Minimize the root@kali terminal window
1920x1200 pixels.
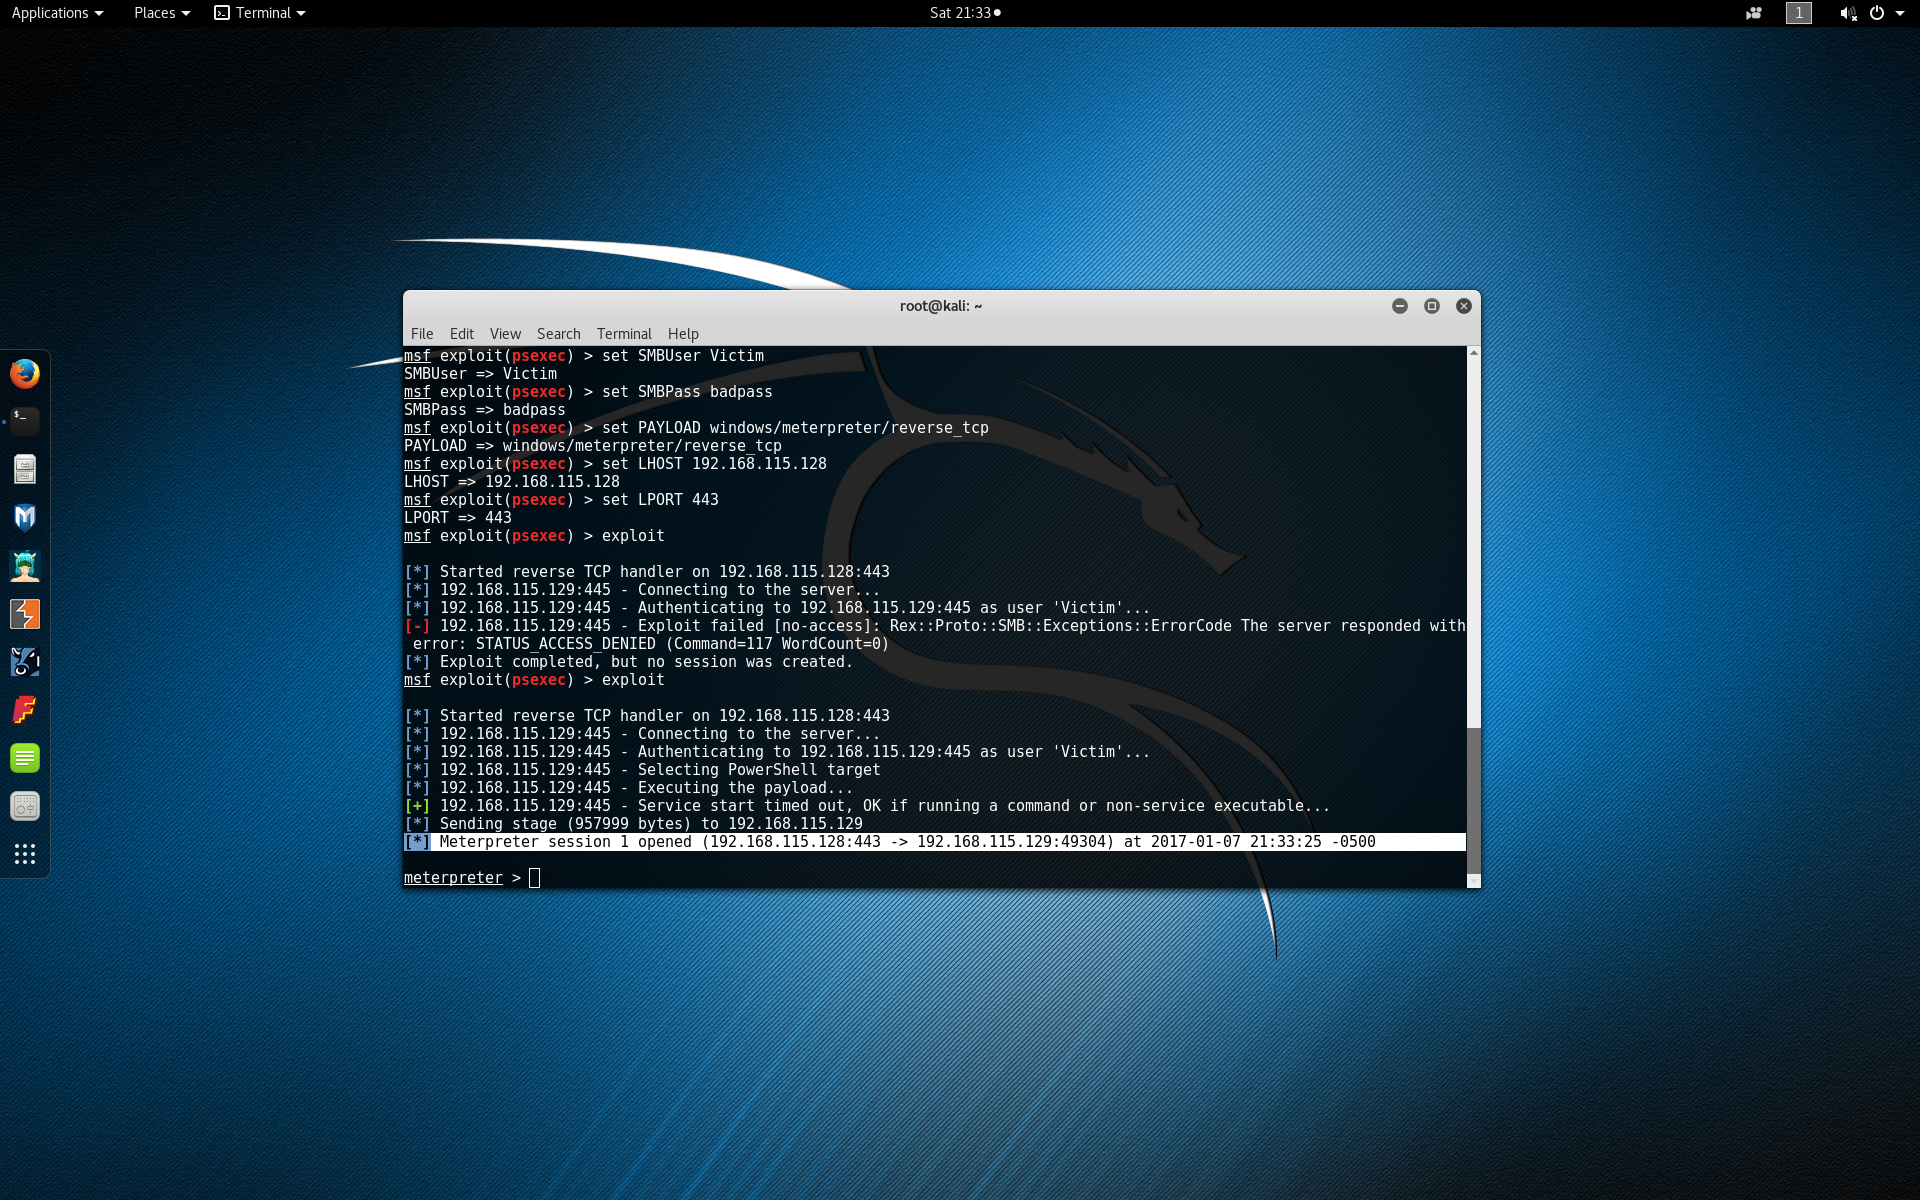coord(1400,306)
